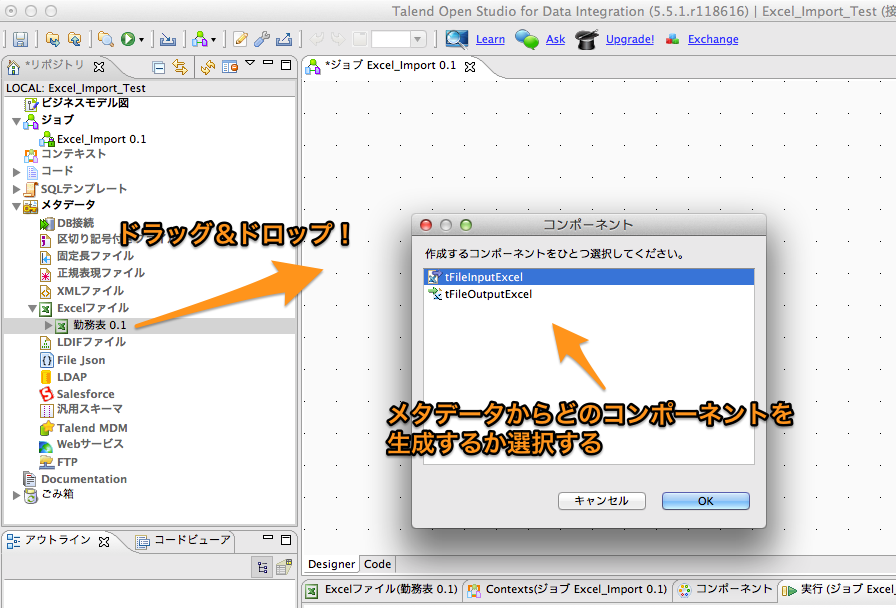This screenshot has width=896, height=608.
Task: Click the wrench project settings icon
Action: pos(262,39)
